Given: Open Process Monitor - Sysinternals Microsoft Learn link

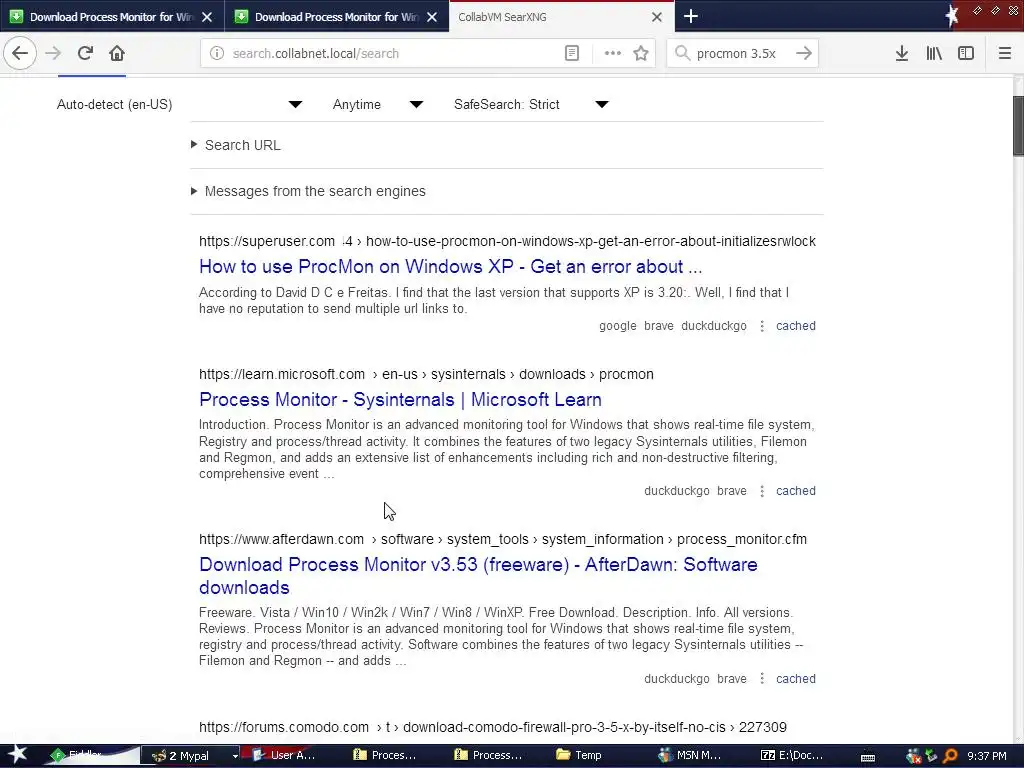Looking at the screenshot, I should tap(400, 400).
